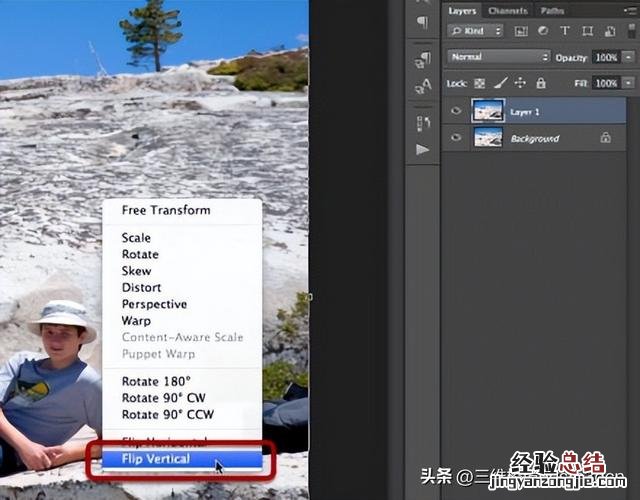
Task: Open the Opacity slider dropdown arrow
Action: click(627, 57)
